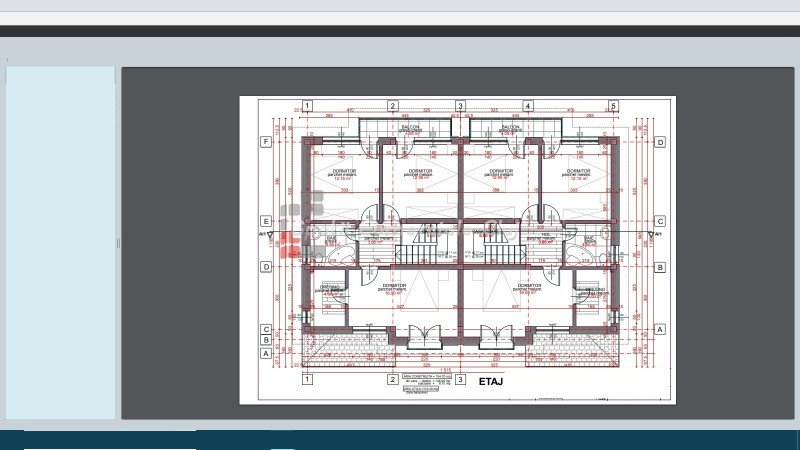Click the right BALCON label
This screenshot has width=800, height=450.
[510, 129]
